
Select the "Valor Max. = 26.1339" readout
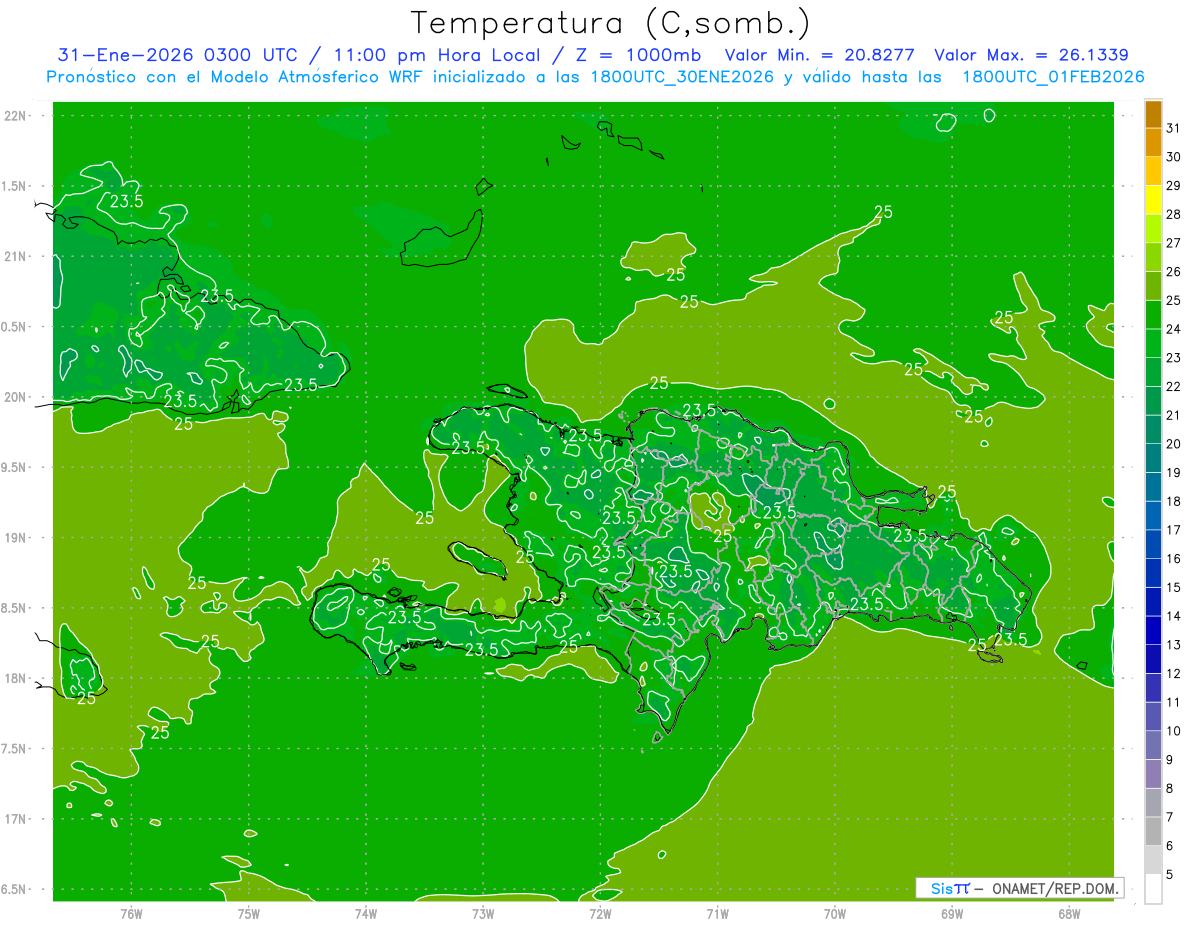point(1031,55)
